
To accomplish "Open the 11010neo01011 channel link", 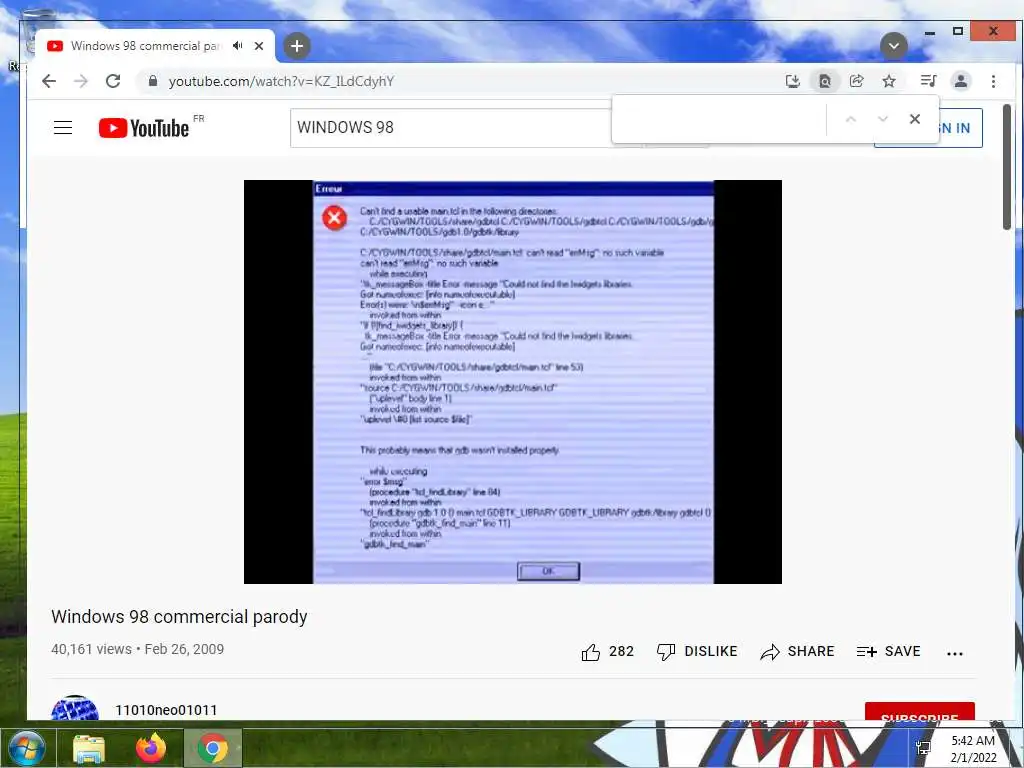I will pos(166,710).
